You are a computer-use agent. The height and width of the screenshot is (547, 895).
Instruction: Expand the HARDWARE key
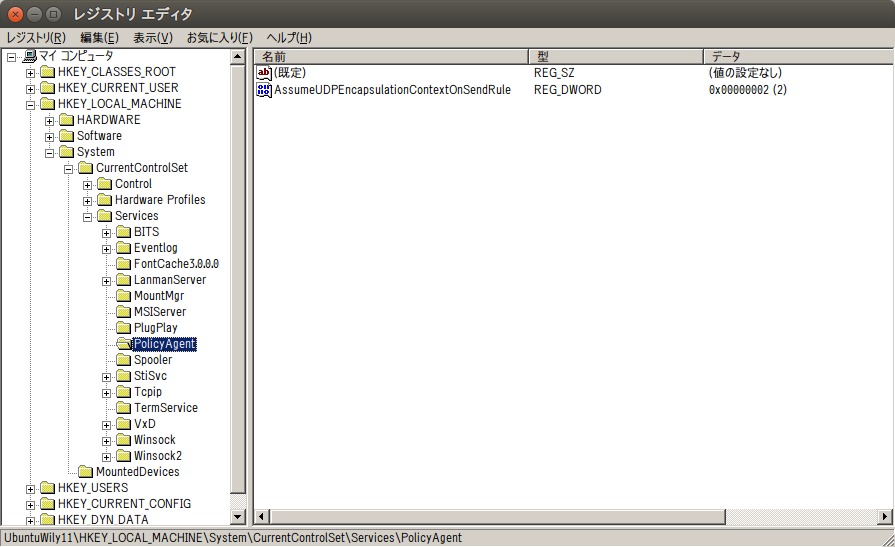pyautogui.click(x=50, y=121)
